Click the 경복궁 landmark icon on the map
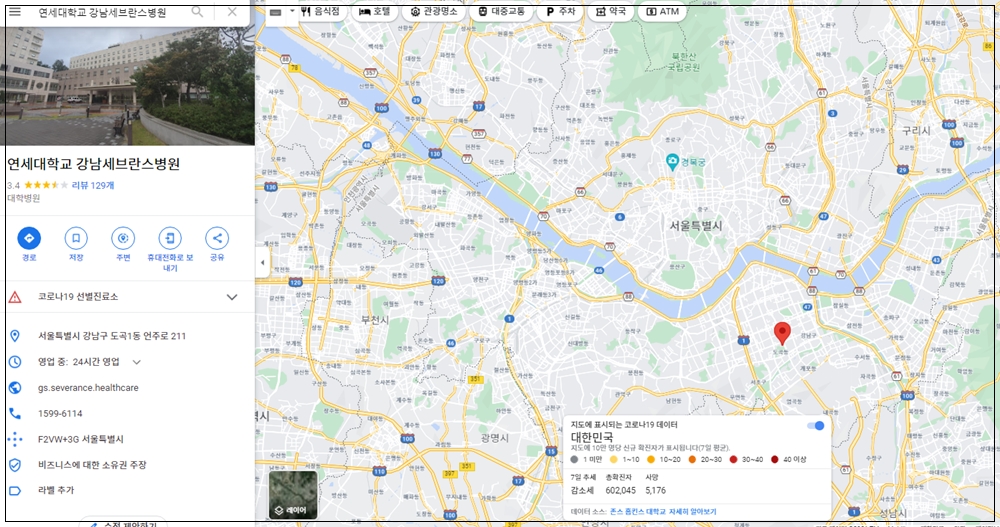This screenshot has height=527, width=1000. point(672,161)
